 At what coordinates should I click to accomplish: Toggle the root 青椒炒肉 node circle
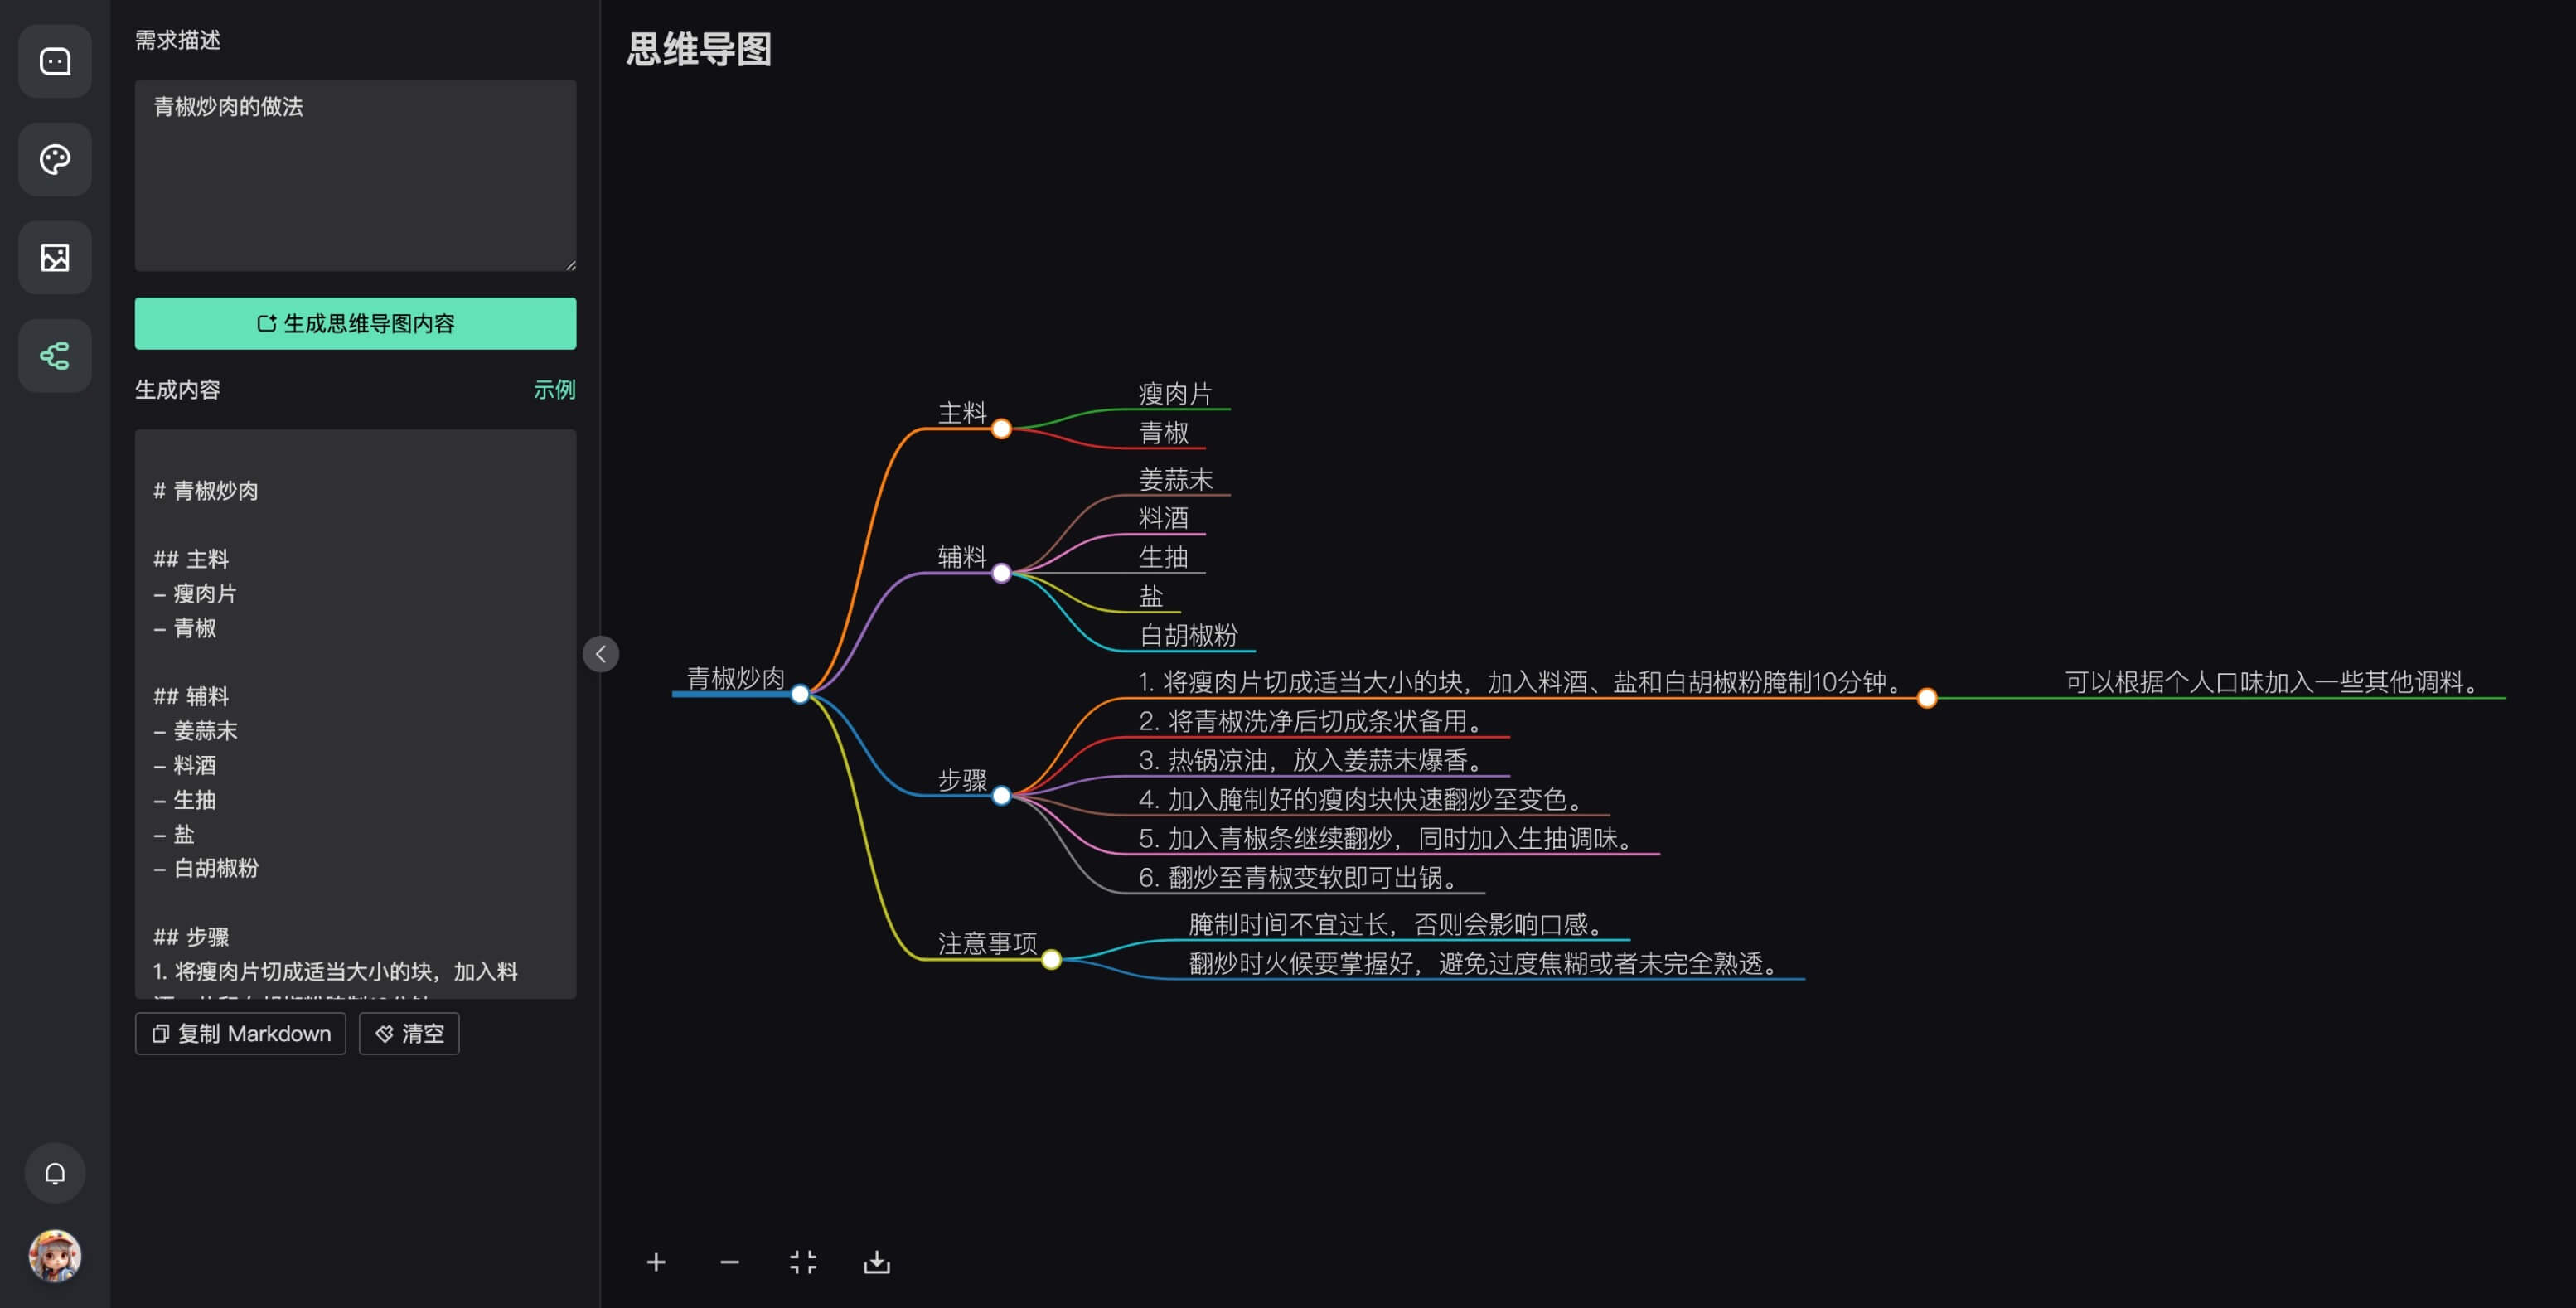800,694
